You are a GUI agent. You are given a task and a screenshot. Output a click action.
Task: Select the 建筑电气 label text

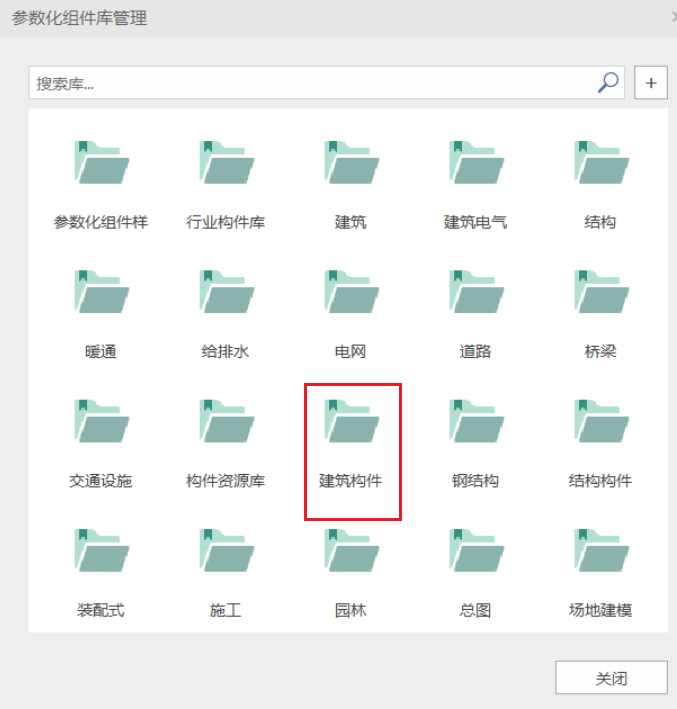(475, 222)
